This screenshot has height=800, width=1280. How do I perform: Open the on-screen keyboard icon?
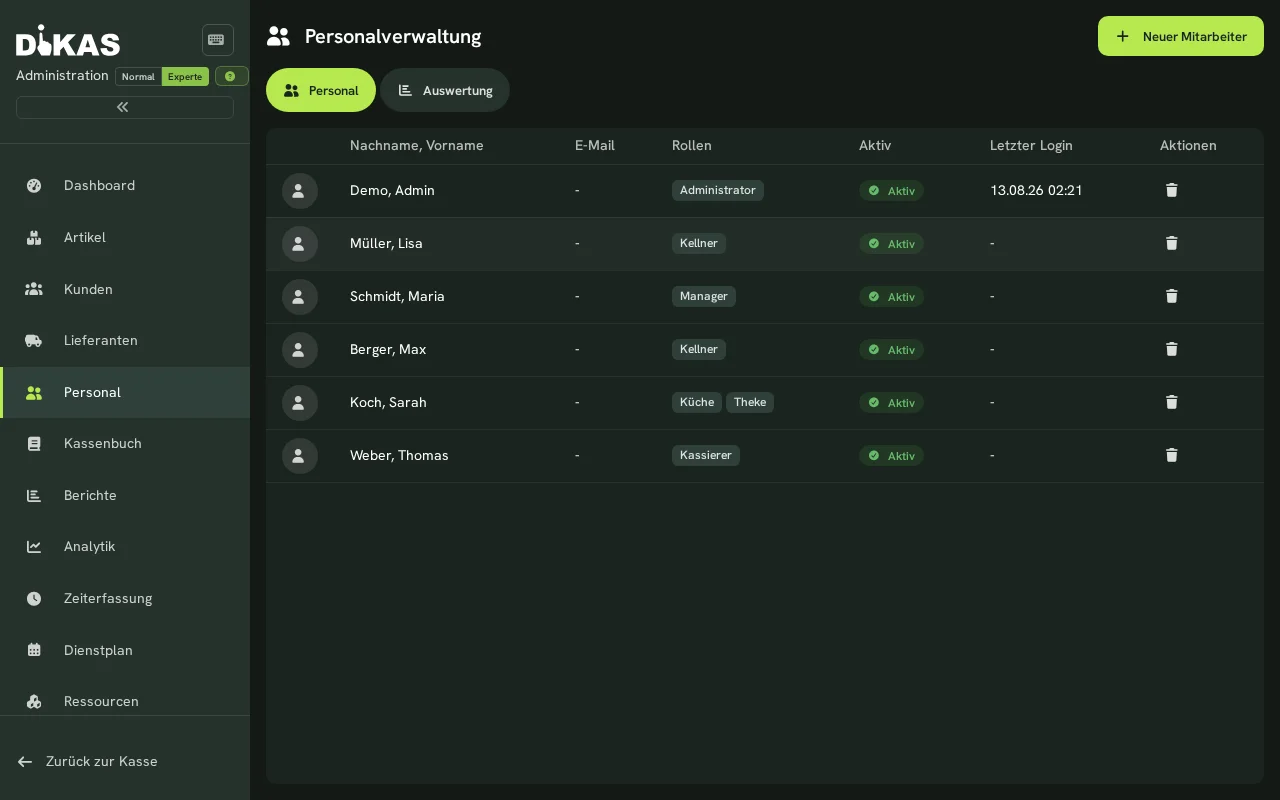click(x=217, y=40)
